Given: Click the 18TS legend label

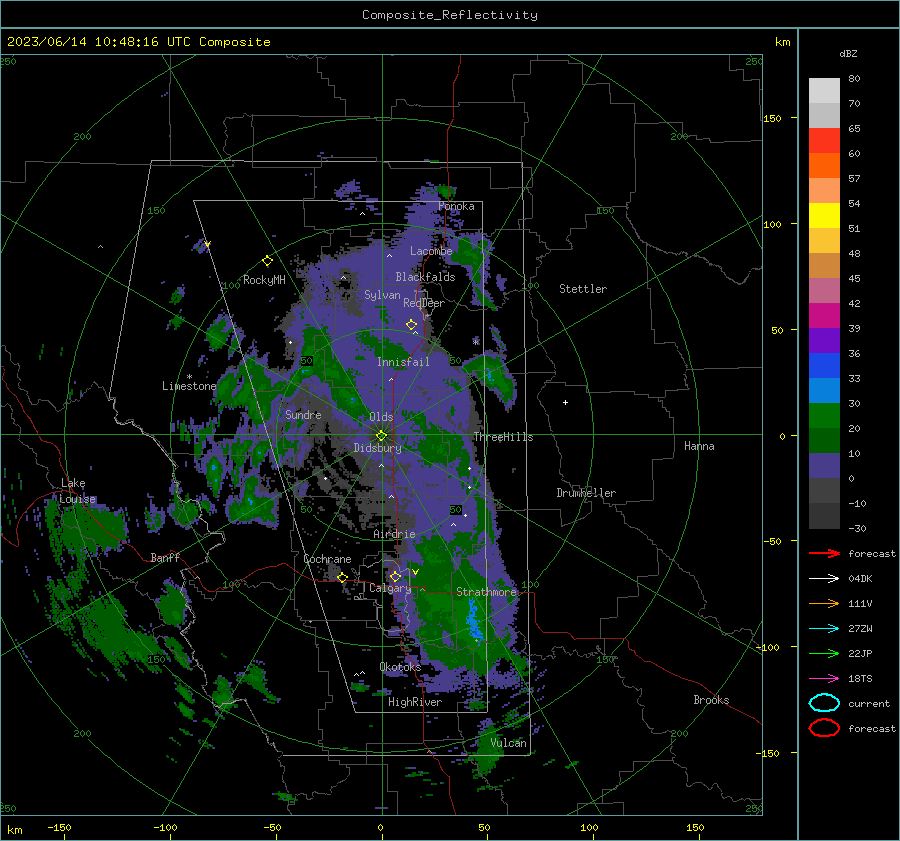Looking at the screenshot, I should click(860, 678).
